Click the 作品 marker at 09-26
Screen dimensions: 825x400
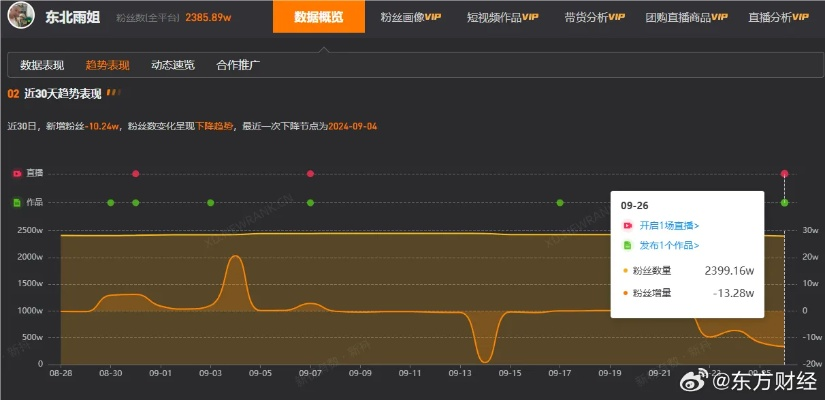tap(784, 203)
